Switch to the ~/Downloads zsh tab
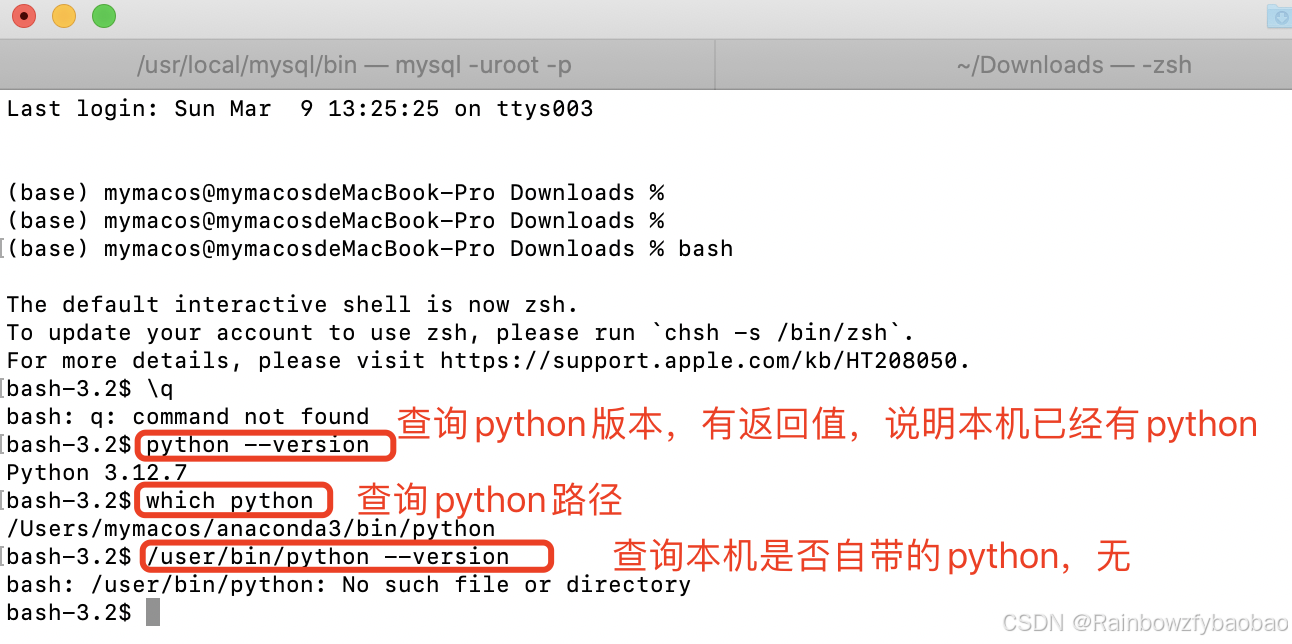 1073,64
